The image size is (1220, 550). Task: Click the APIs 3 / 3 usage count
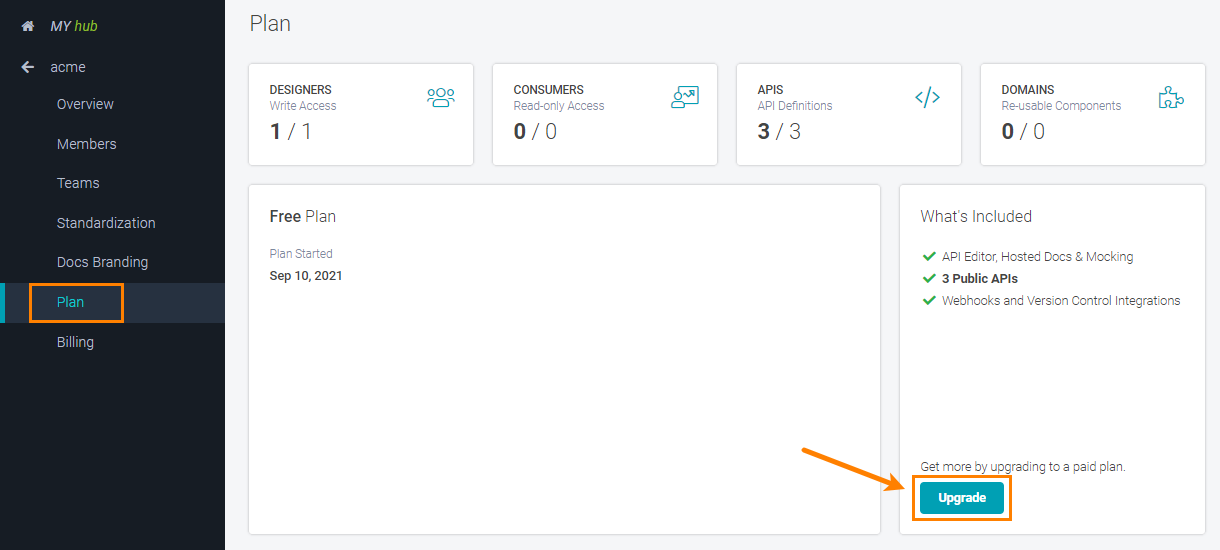tap(779, 131)
